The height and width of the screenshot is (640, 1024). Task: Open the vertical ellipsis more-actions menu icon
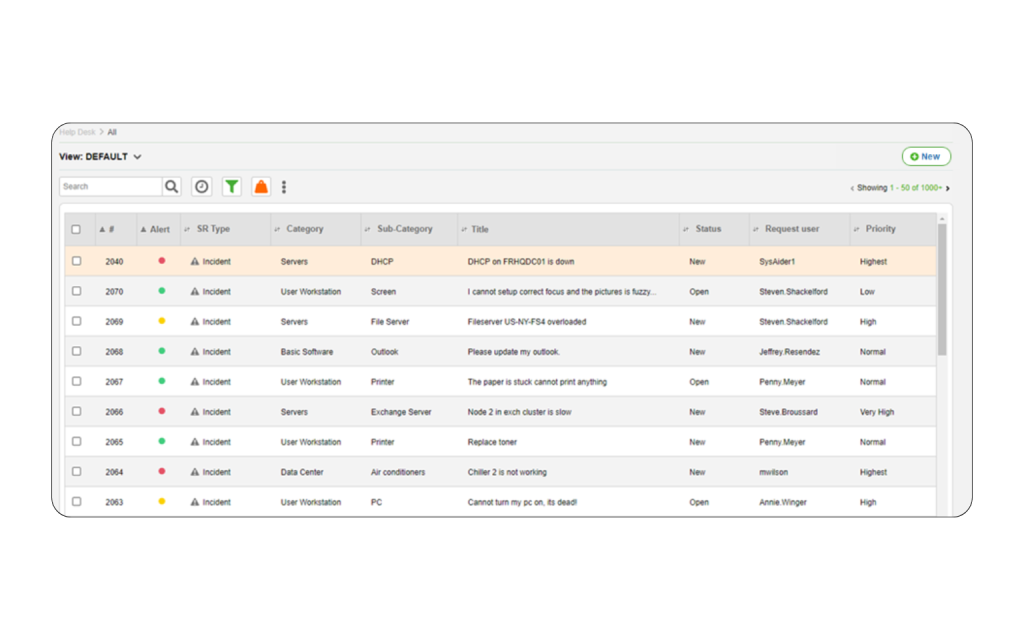pyautogui.click(x=285, y=186)
